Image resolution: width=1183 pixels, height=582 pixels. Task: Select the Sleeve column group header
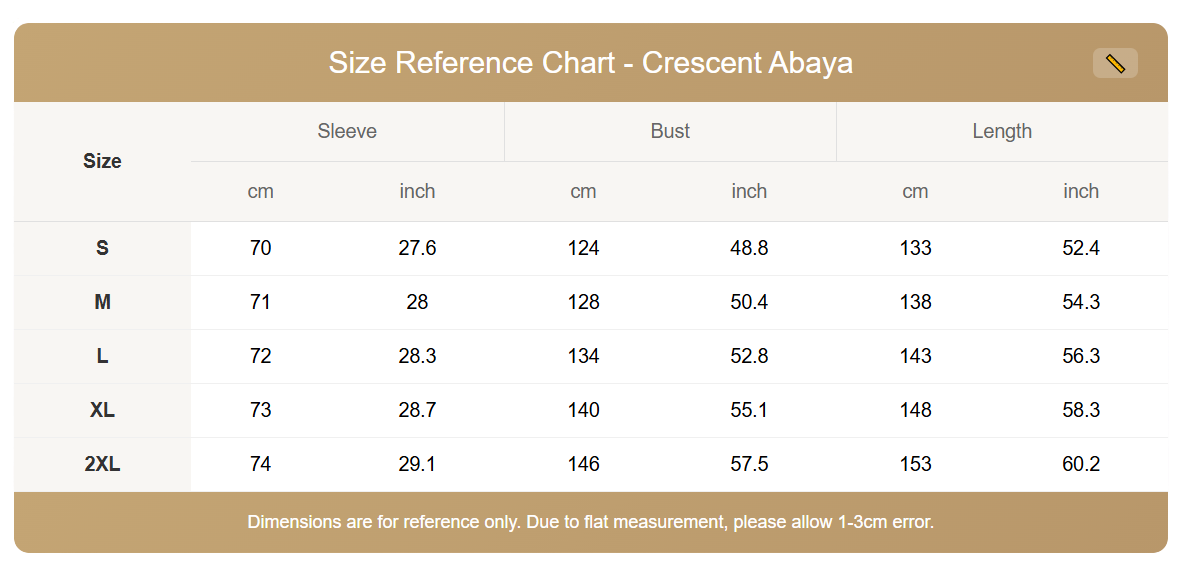347,131
